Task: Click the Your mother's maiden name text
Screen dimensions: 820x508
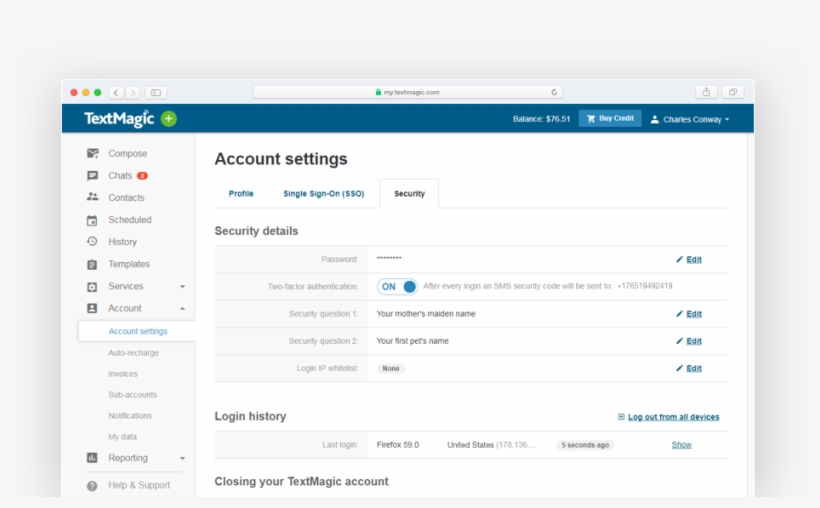Action: pos(426,314)
